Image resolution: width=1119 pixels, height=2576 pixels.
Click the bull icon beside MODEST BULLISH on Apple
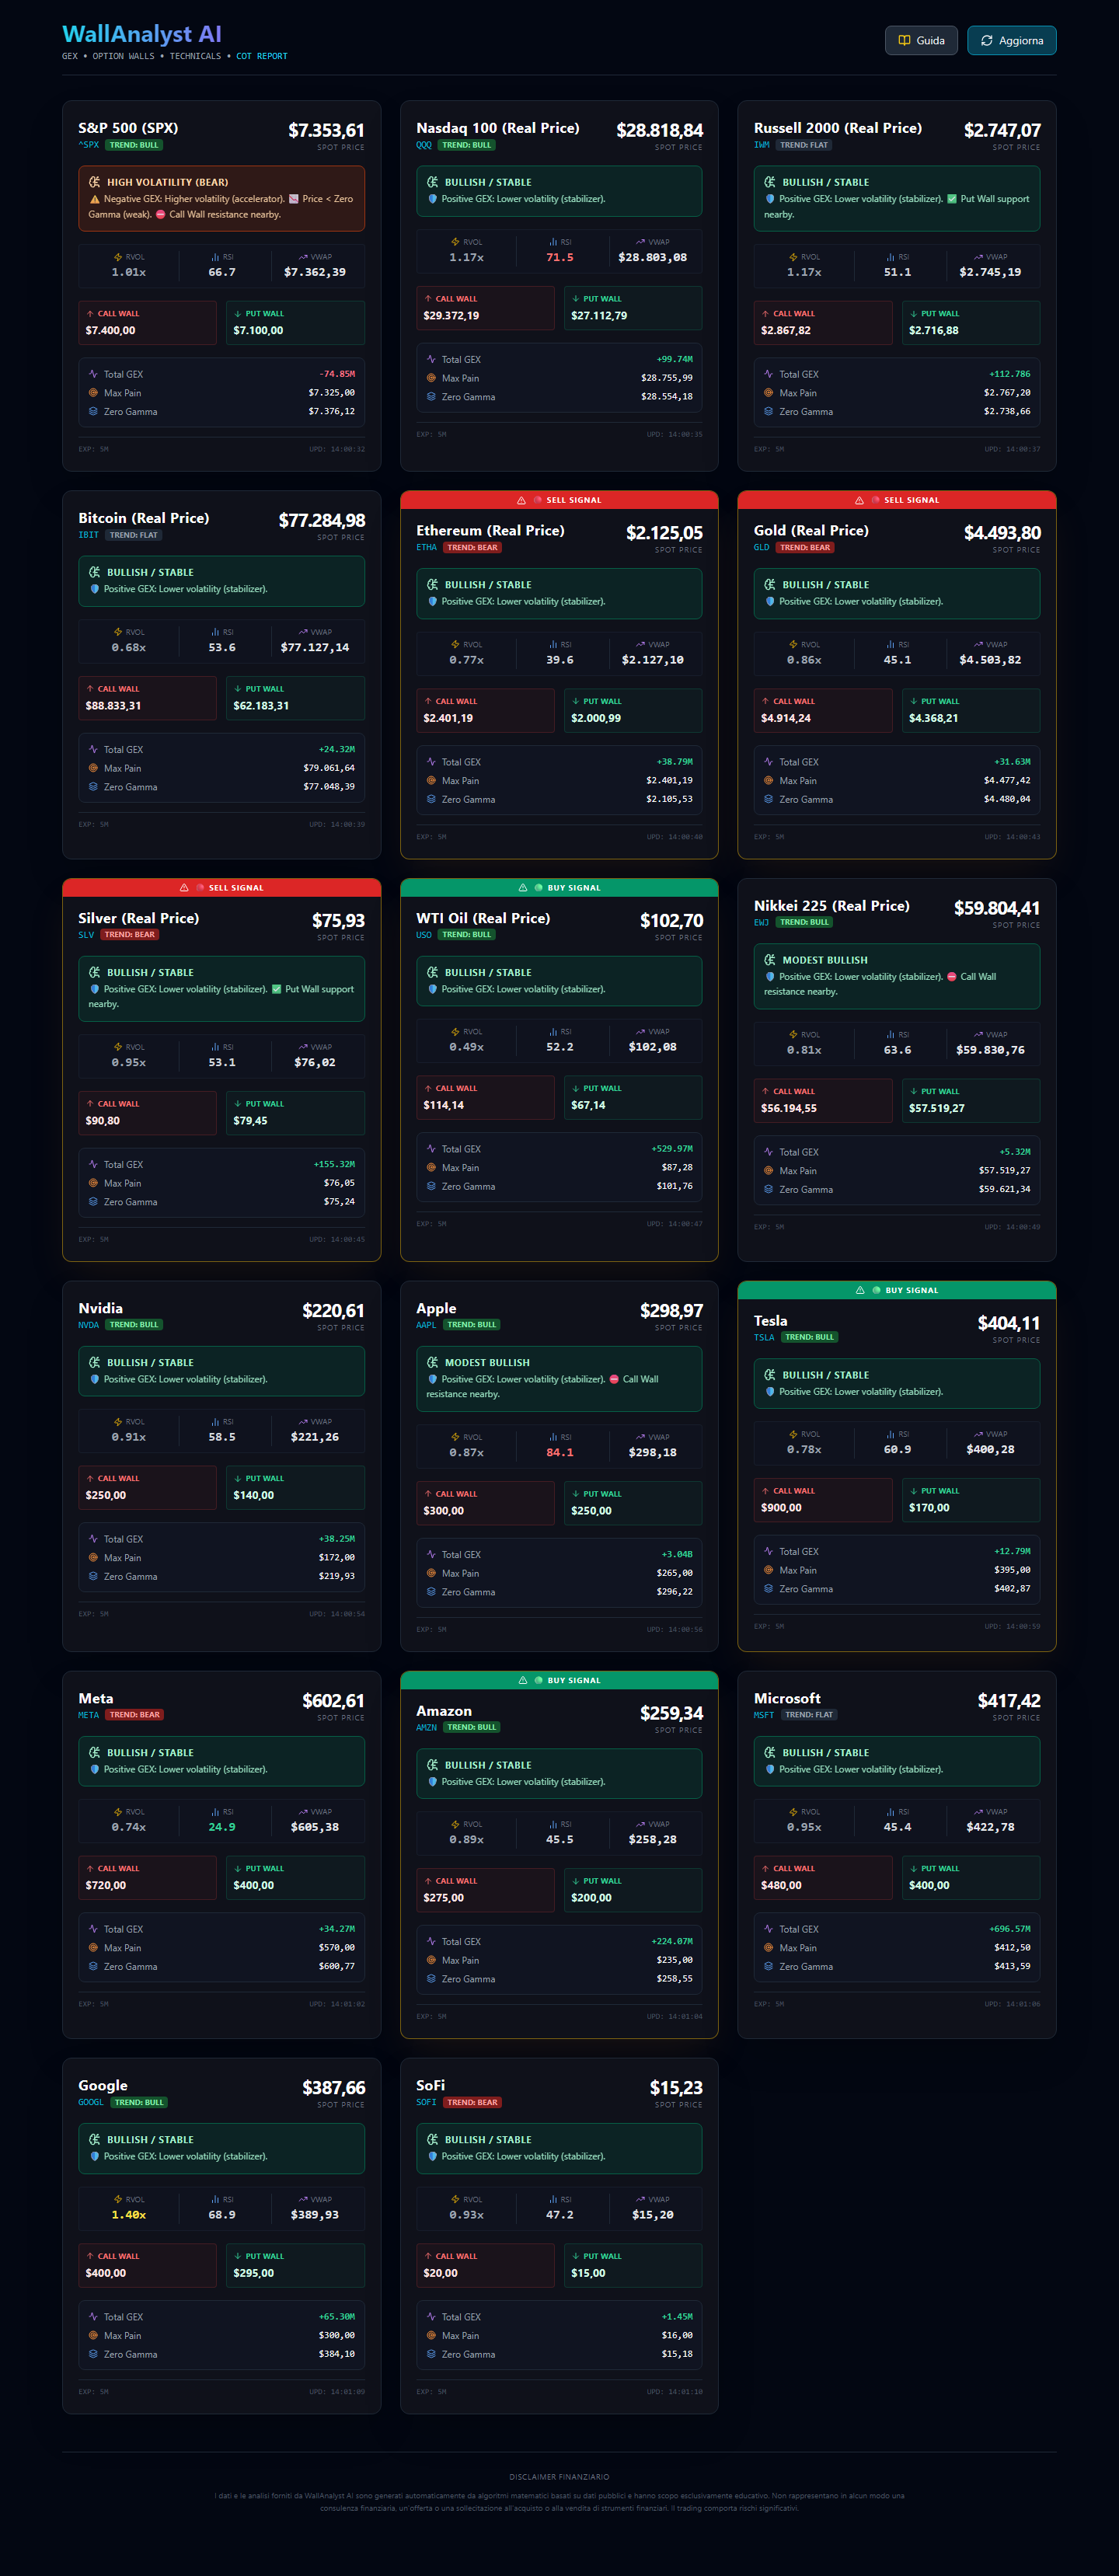pyautogui.click(x=433, y=1362)
